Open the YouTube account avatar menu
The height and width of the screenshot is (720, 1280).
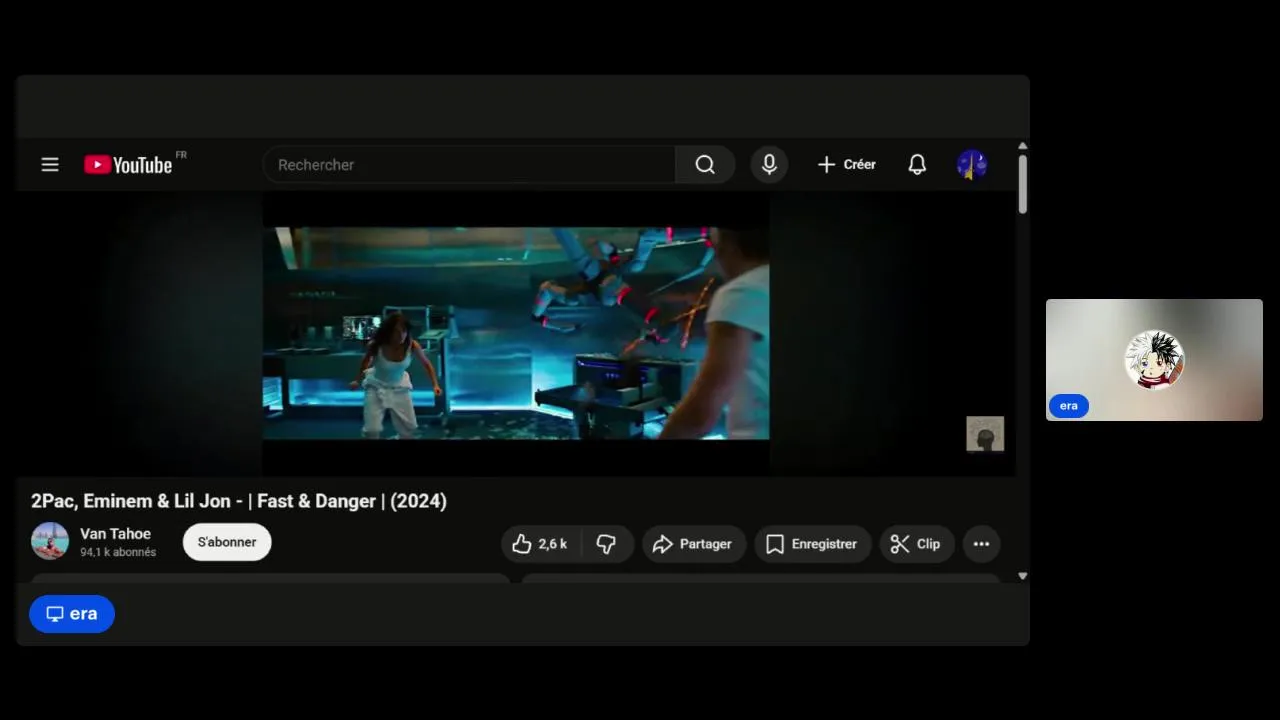[972, 165]
